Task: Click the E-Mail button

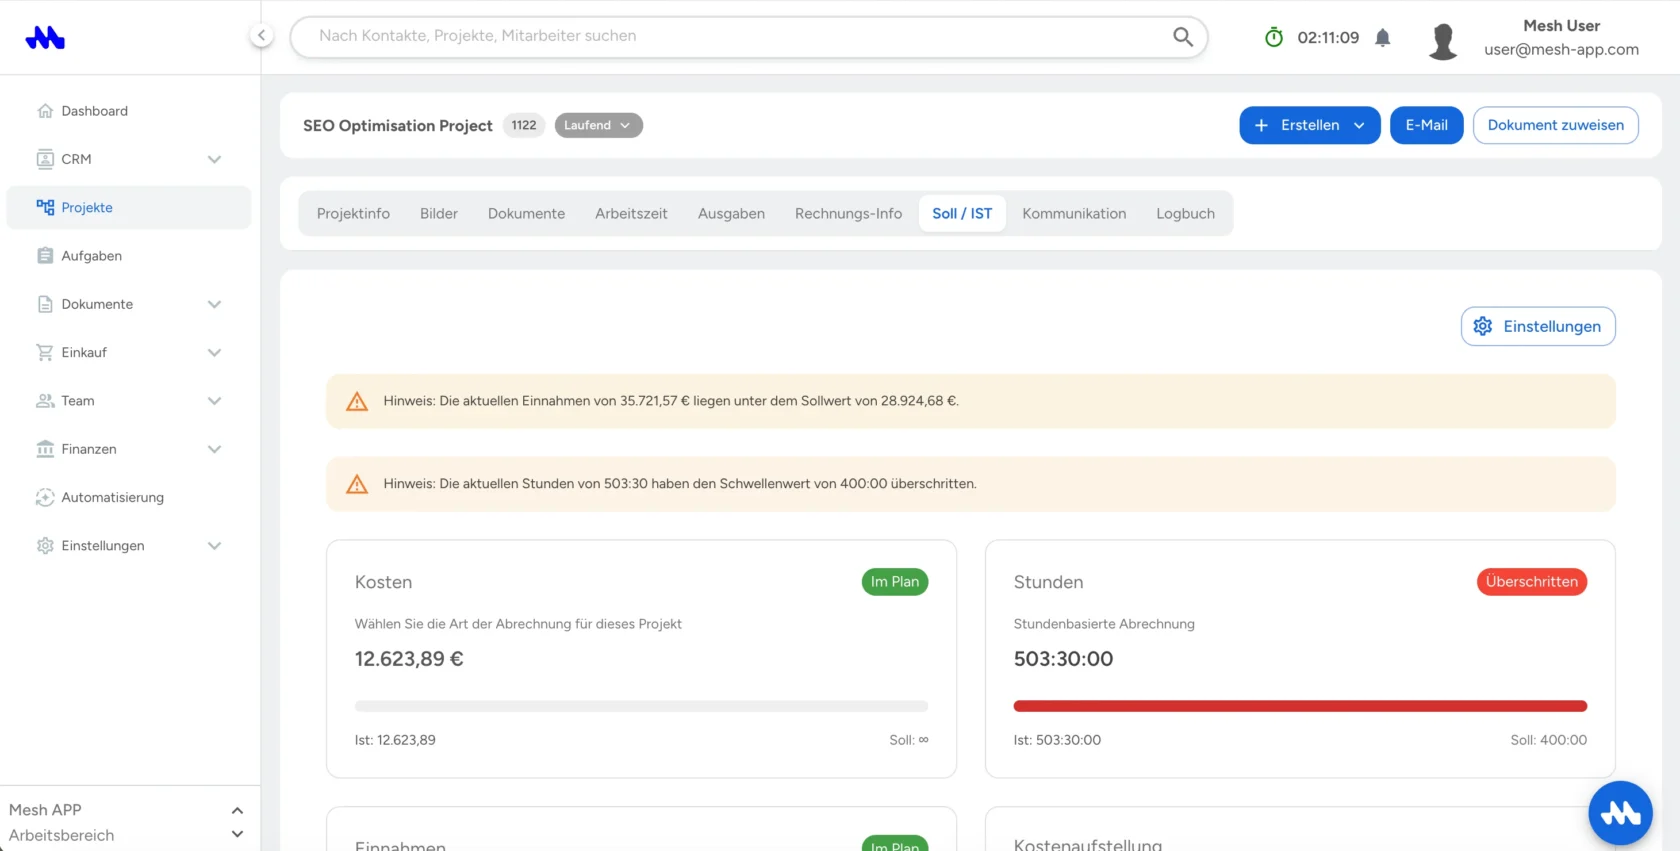Action: coord(1426,125)
